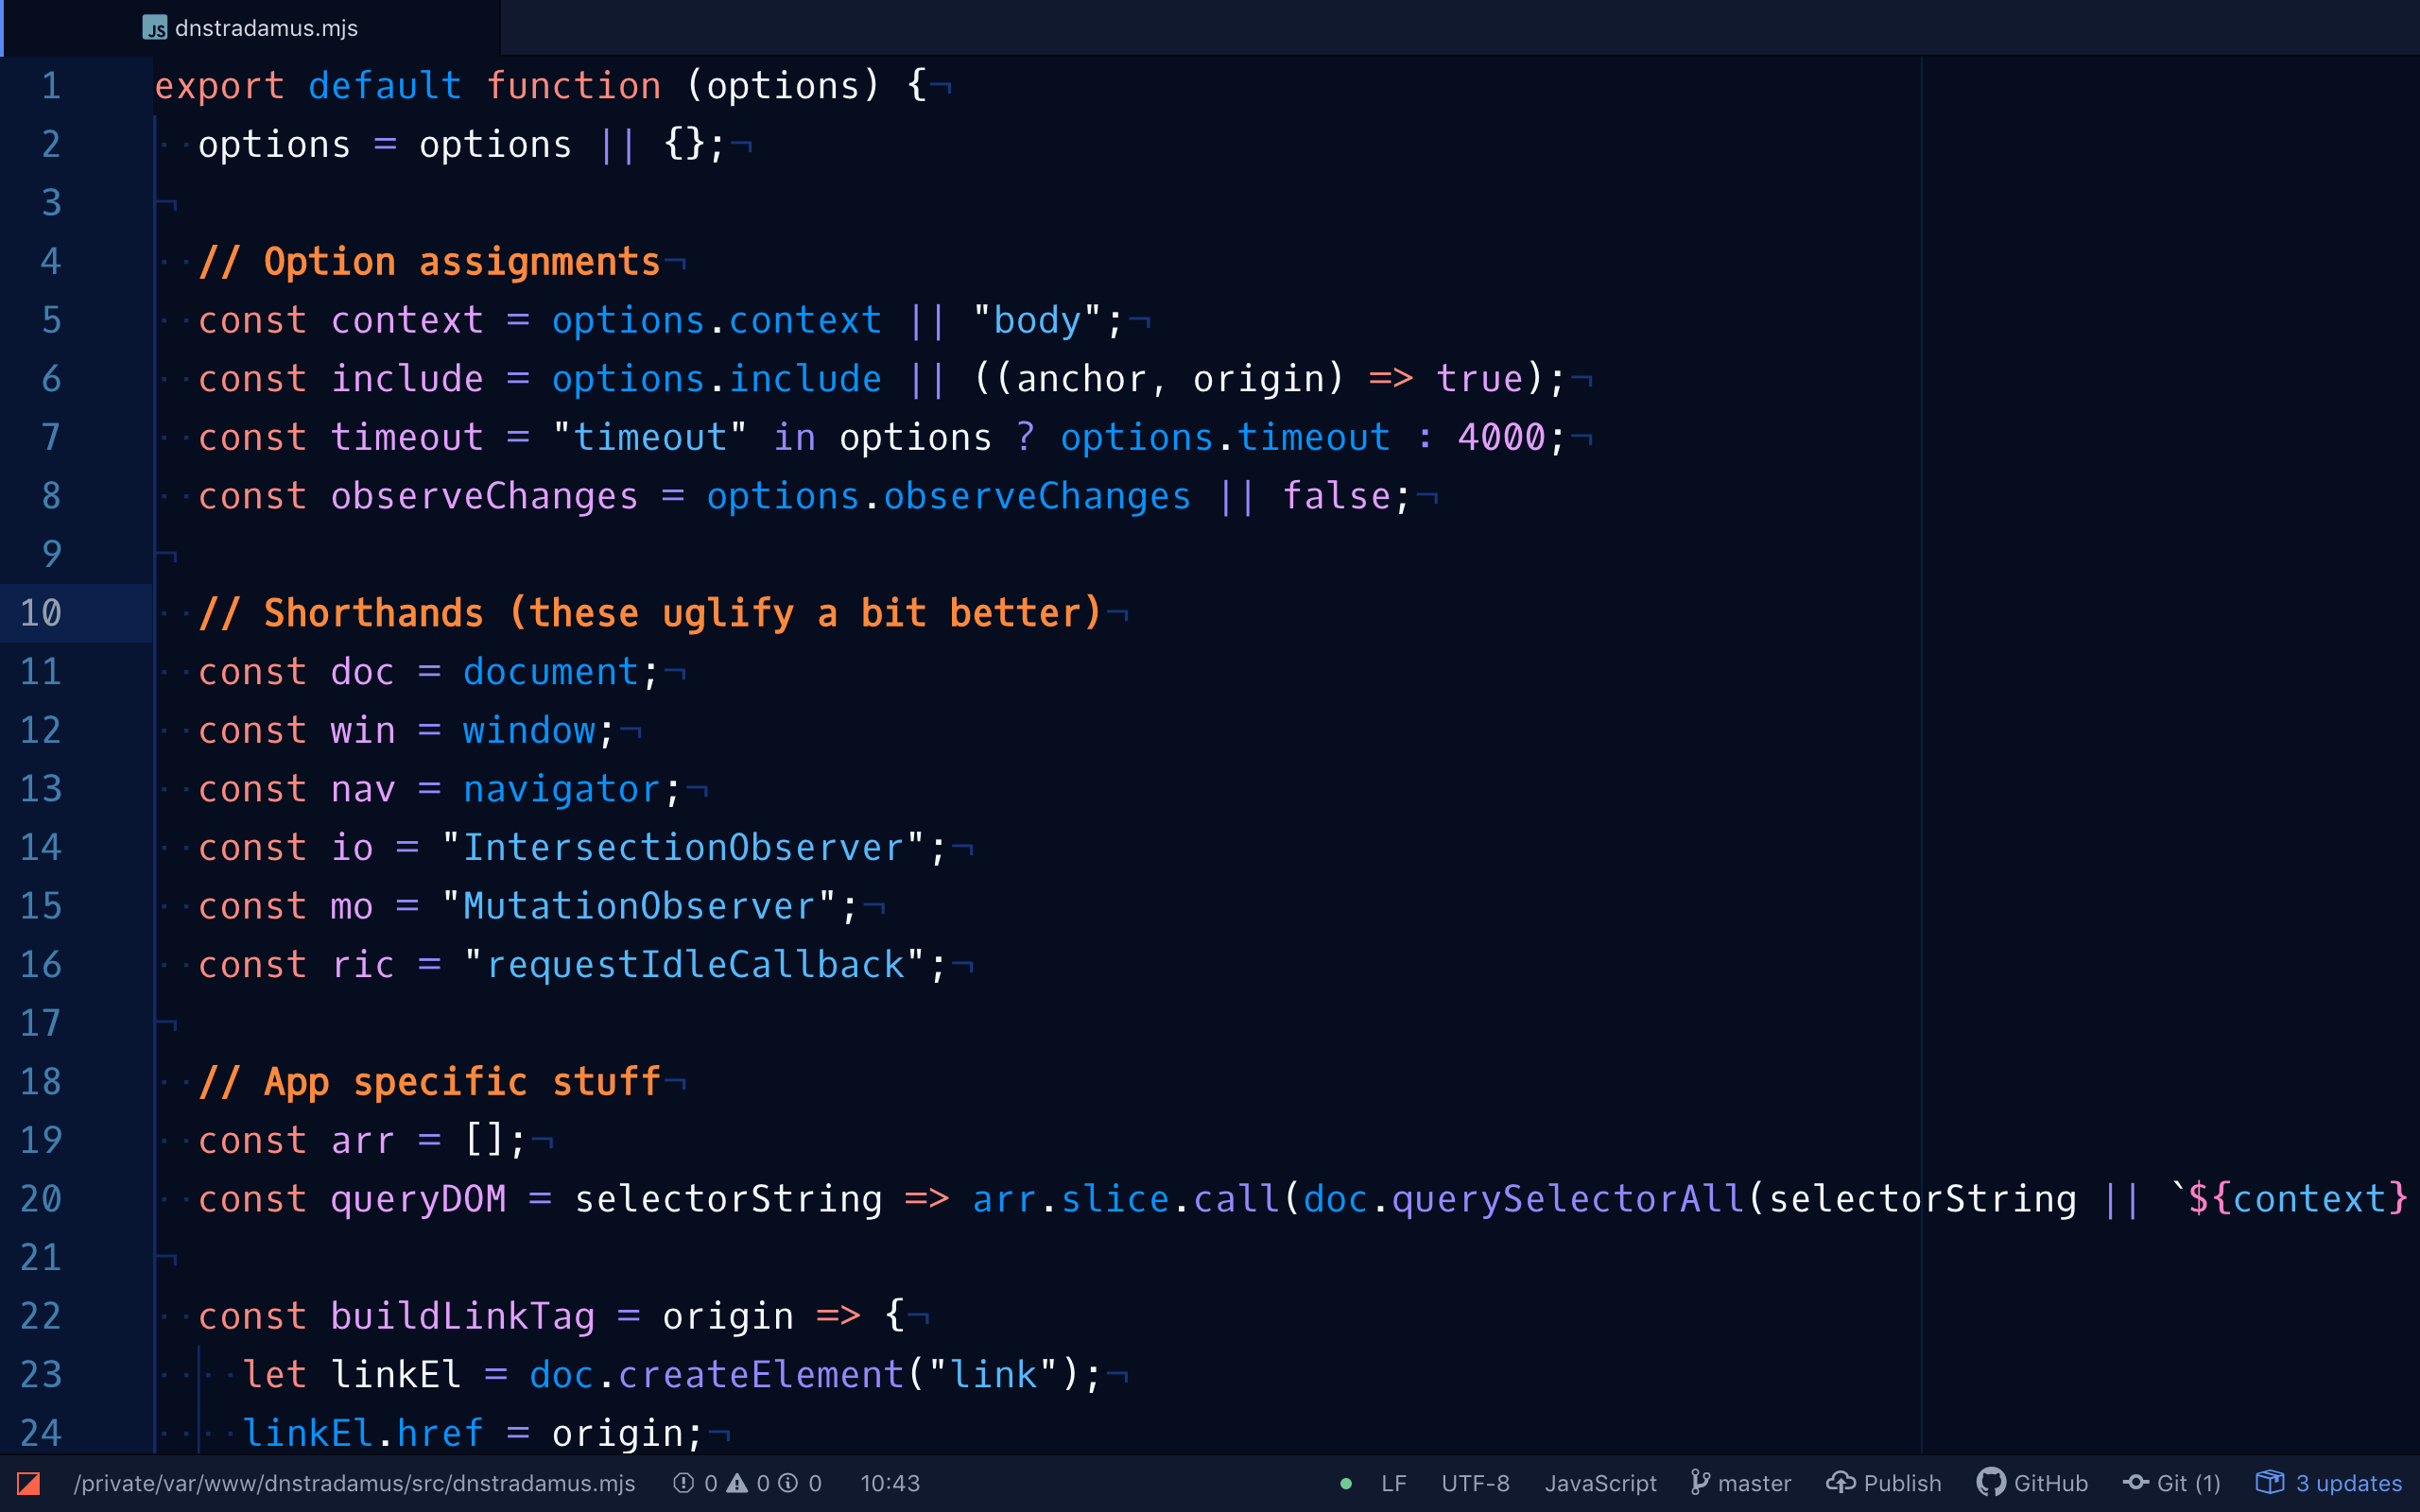This screenshot has width=2420, height=1512.
Task: Click the 3 updates package notice
Action: click(2329, 1483)
